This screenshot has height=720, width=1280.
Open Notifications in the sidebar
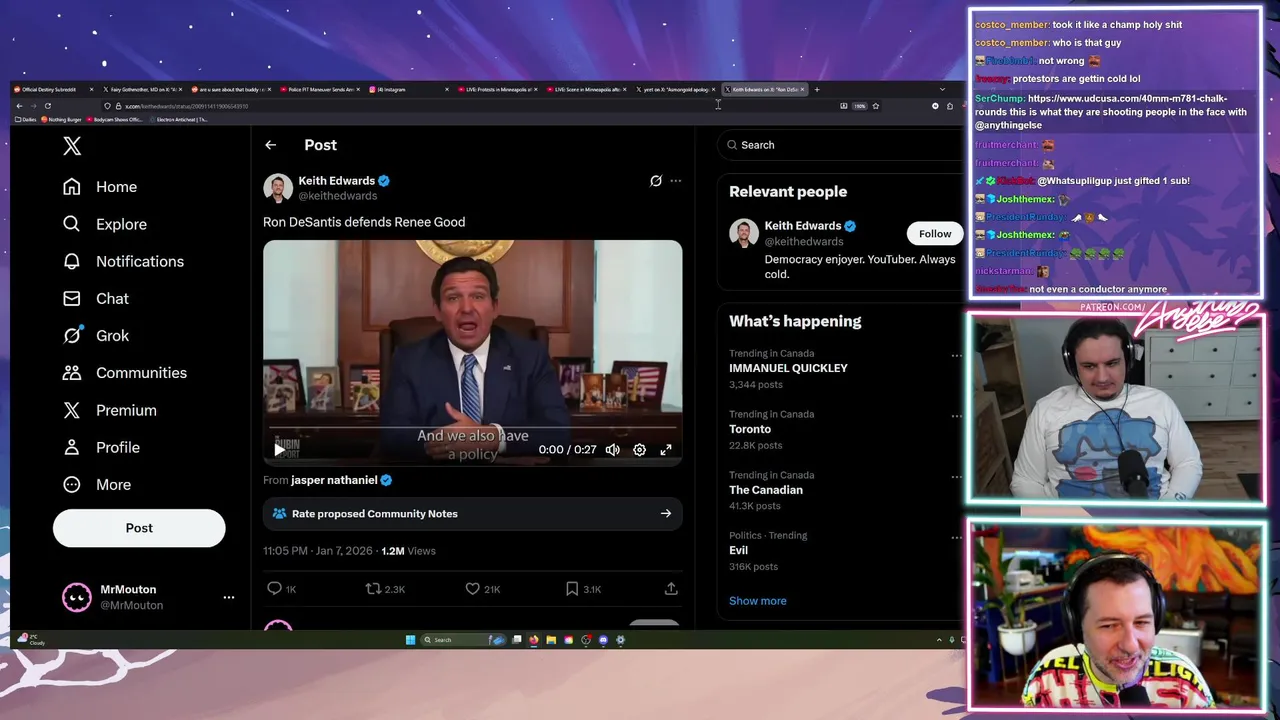[124, 261]
